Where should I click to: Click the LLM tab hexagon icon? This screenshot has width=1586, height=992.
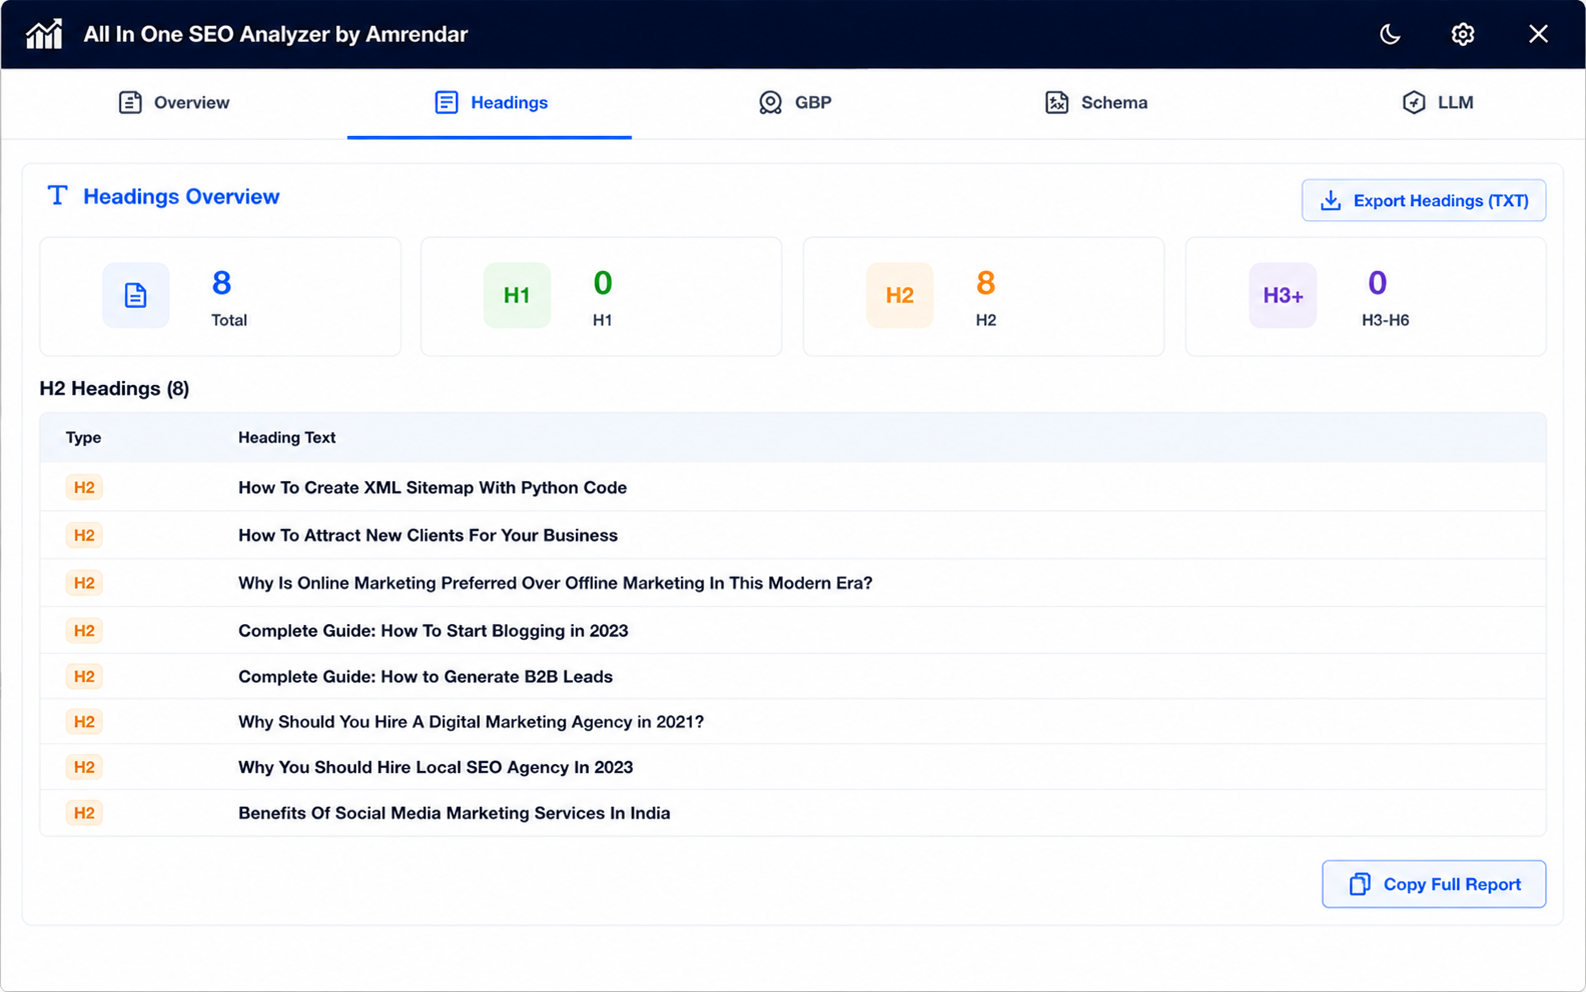pyautogui.click(x=1414, y=102)
